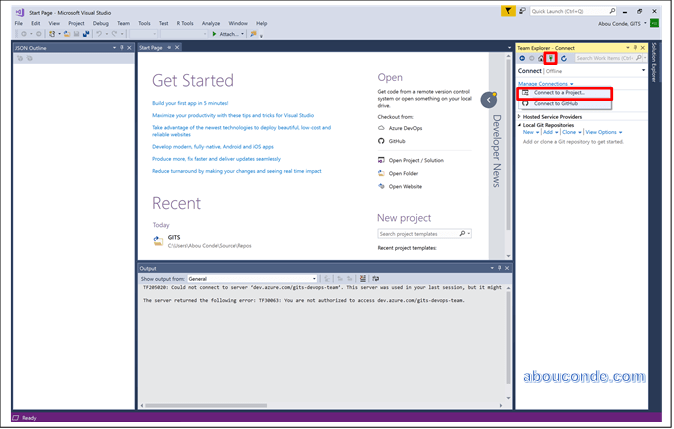674x429 pixels.
Task: Click Build your app in 5 minutes link
Action: 190,103
